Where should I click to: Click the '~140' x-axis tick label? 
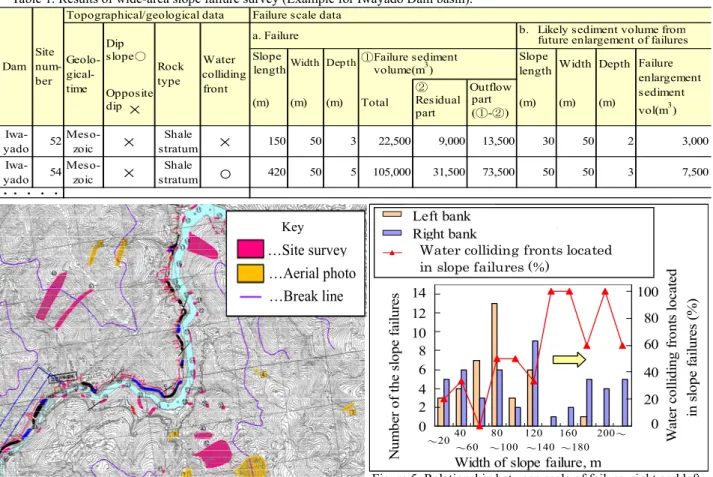(542, 447)
